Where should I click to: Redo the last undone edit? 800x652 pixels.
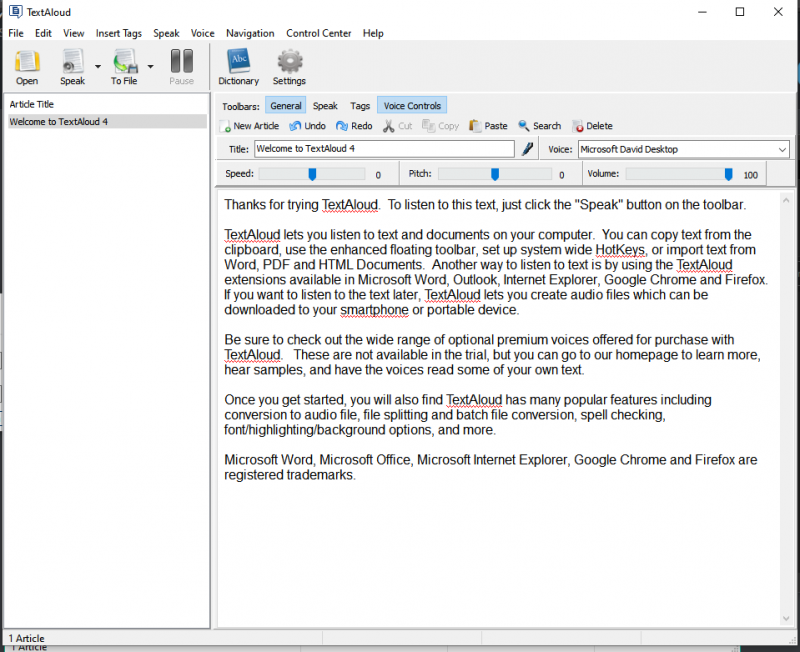pos(354,126)
